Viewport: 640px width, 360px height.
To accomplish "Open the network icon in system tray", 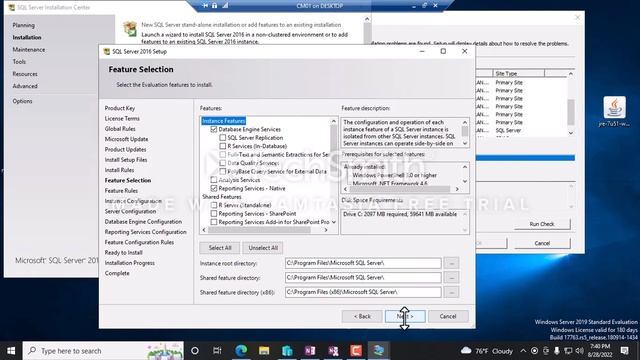I will coord(568,351).
